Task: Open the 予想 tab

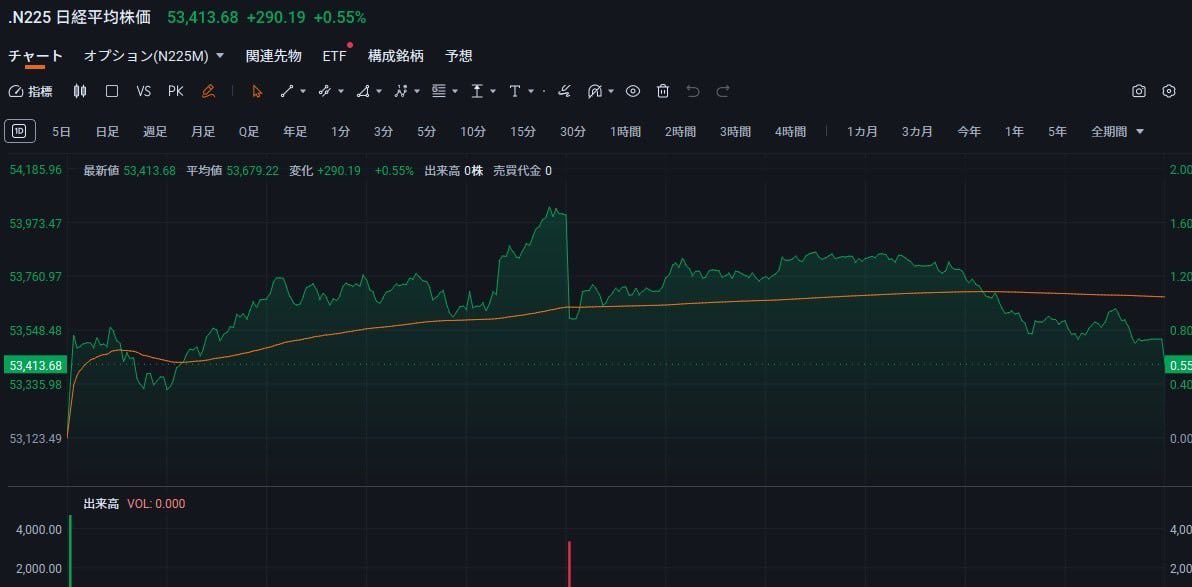Action: [x=459, y=56]
